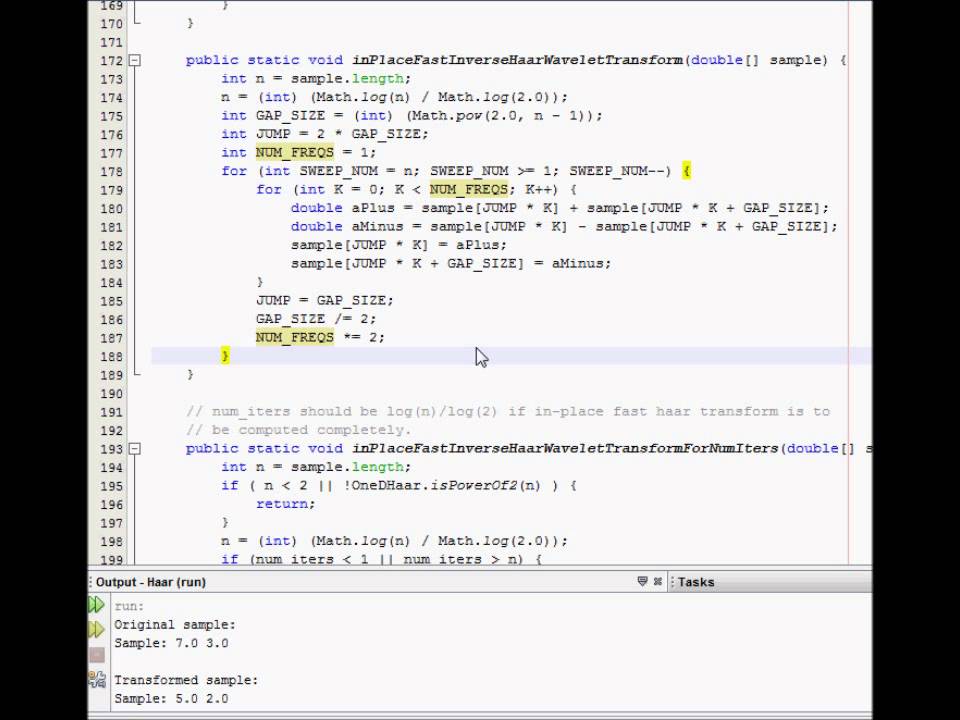Collapse the code fold at line 172
This screenshot has height=720, width=960.
click(x=135, y=60)
